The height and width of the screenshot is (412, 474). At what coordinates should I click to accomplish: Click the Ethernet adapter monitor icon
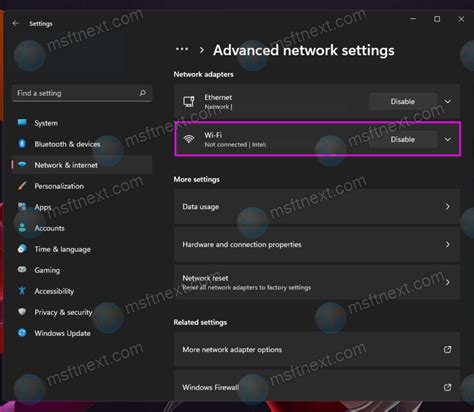coord(189,101)
